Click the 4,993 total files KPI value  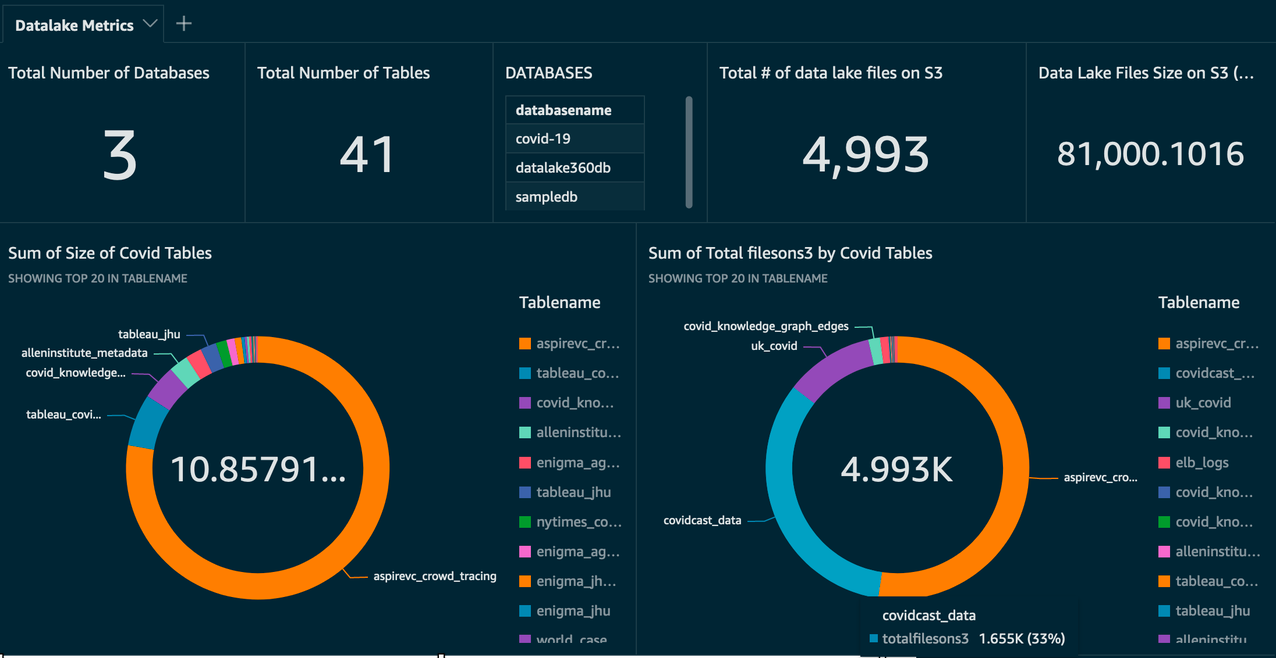click(865, 155)
